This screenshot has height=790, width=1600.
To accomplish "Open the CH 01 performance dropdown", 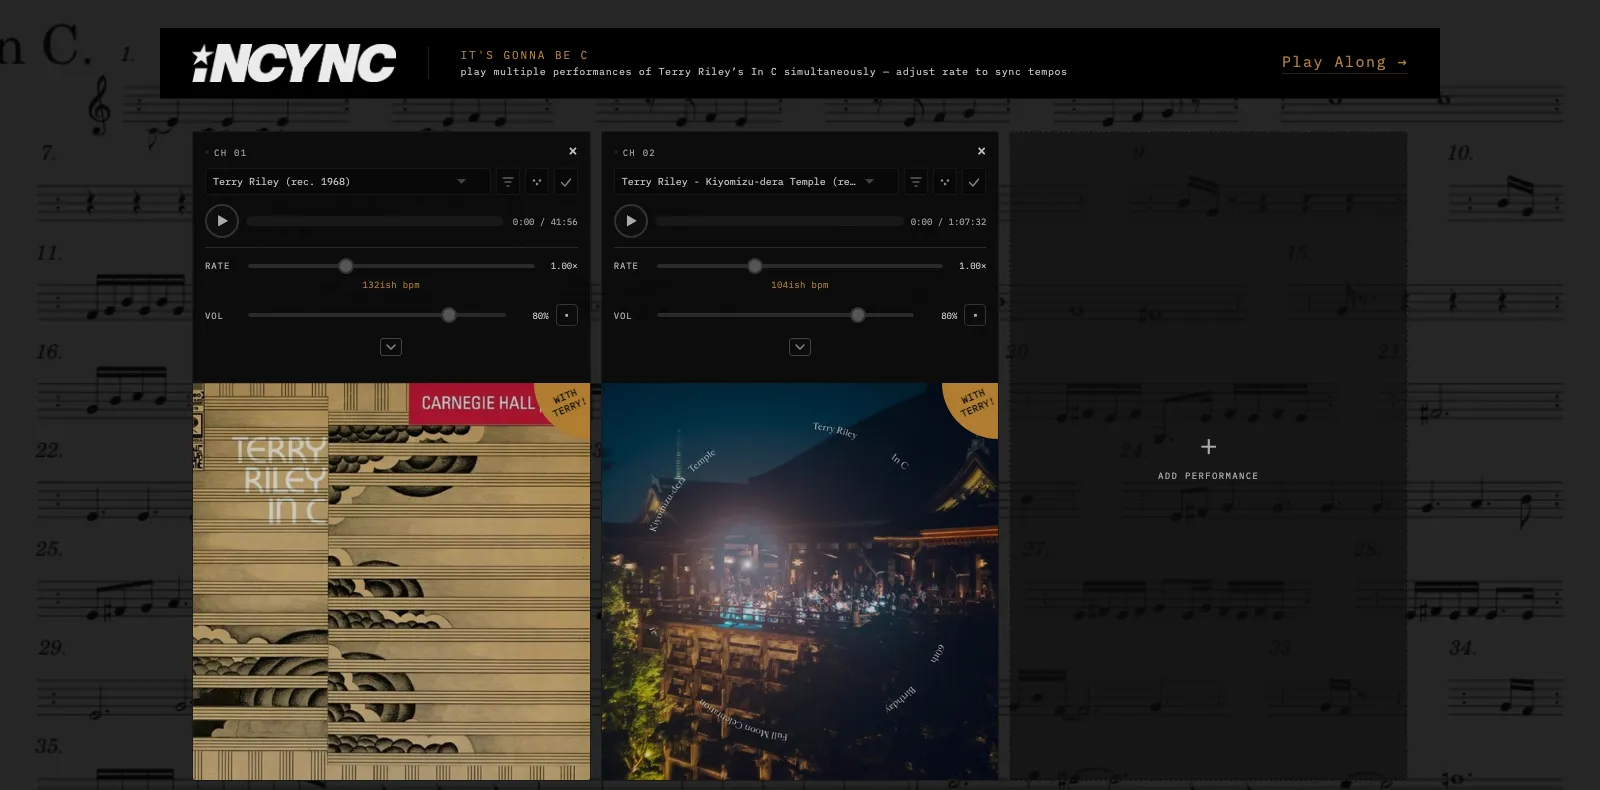I will coord(348,182).
